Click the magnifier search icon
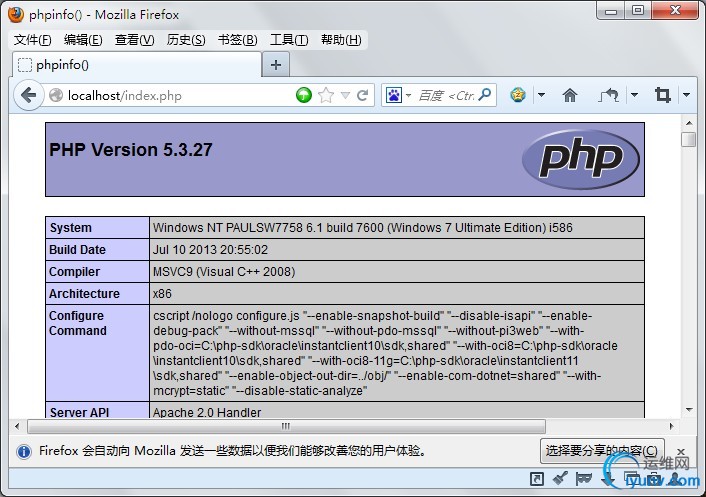The width and height of the screenshot is (706, 497). [x=485, y=95]
